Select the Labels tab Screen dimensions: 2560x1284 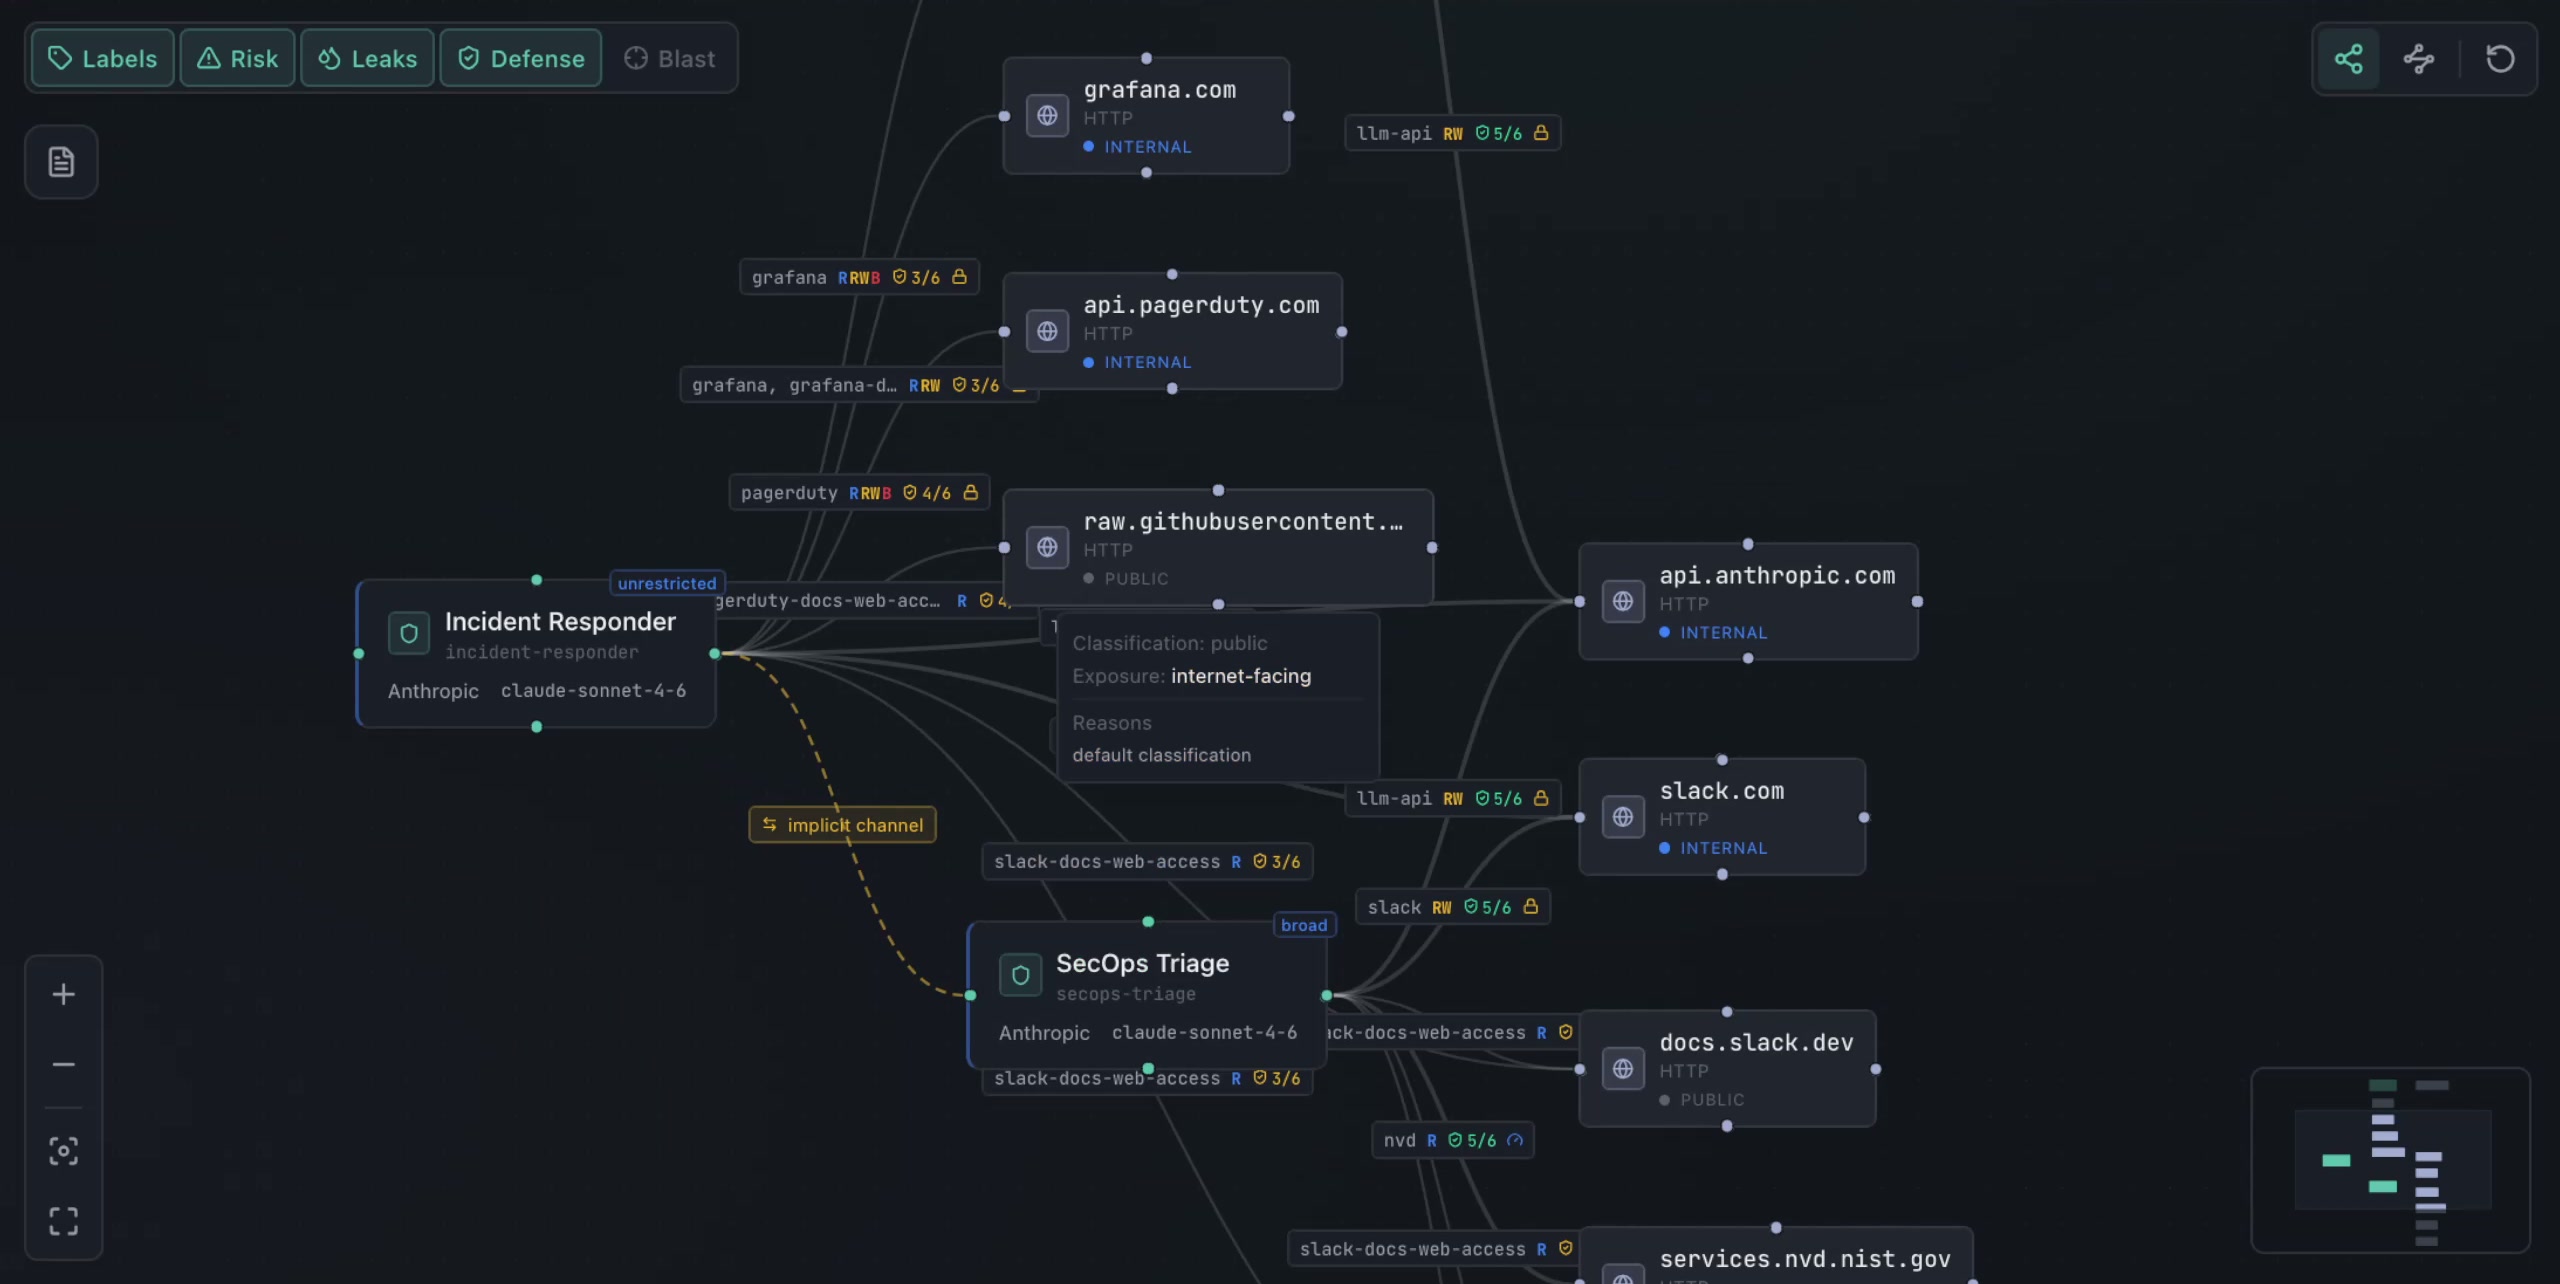(x=102, y=58)
